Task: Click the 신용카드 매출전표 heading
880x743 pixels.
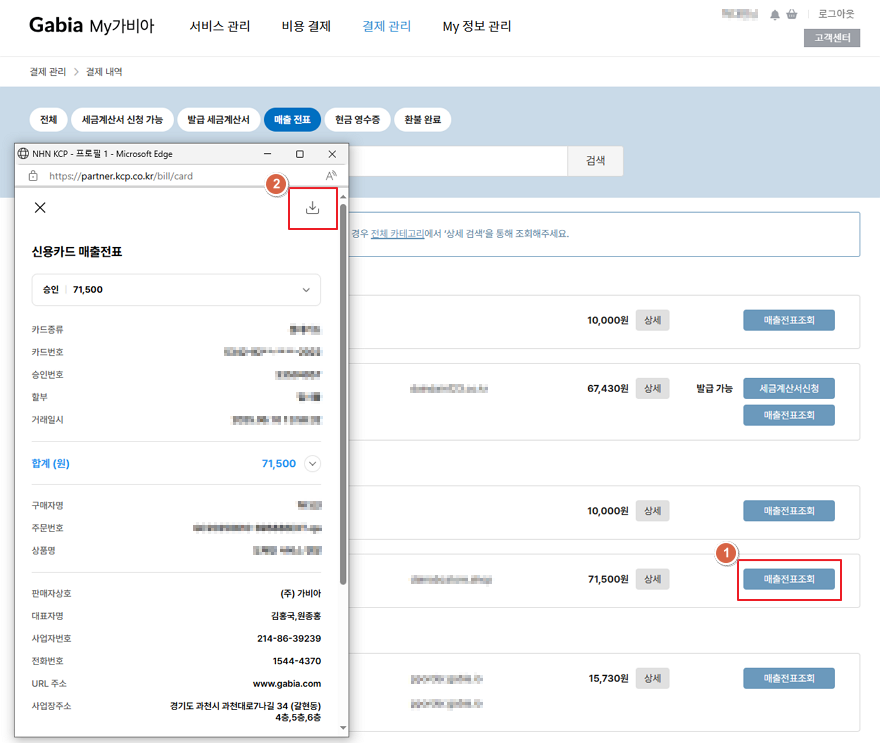Action: coord(77,251)
